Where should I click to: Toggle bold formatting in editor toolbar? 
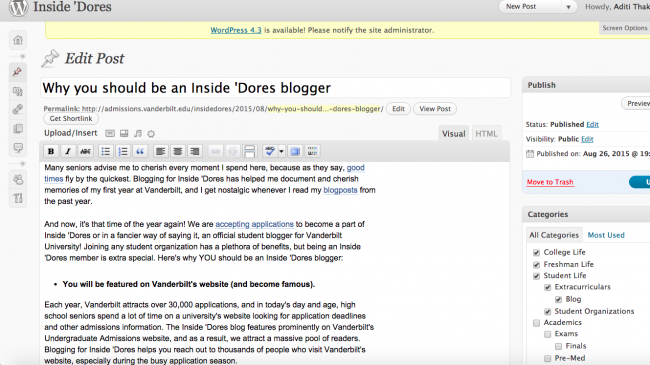coord(51,151)
